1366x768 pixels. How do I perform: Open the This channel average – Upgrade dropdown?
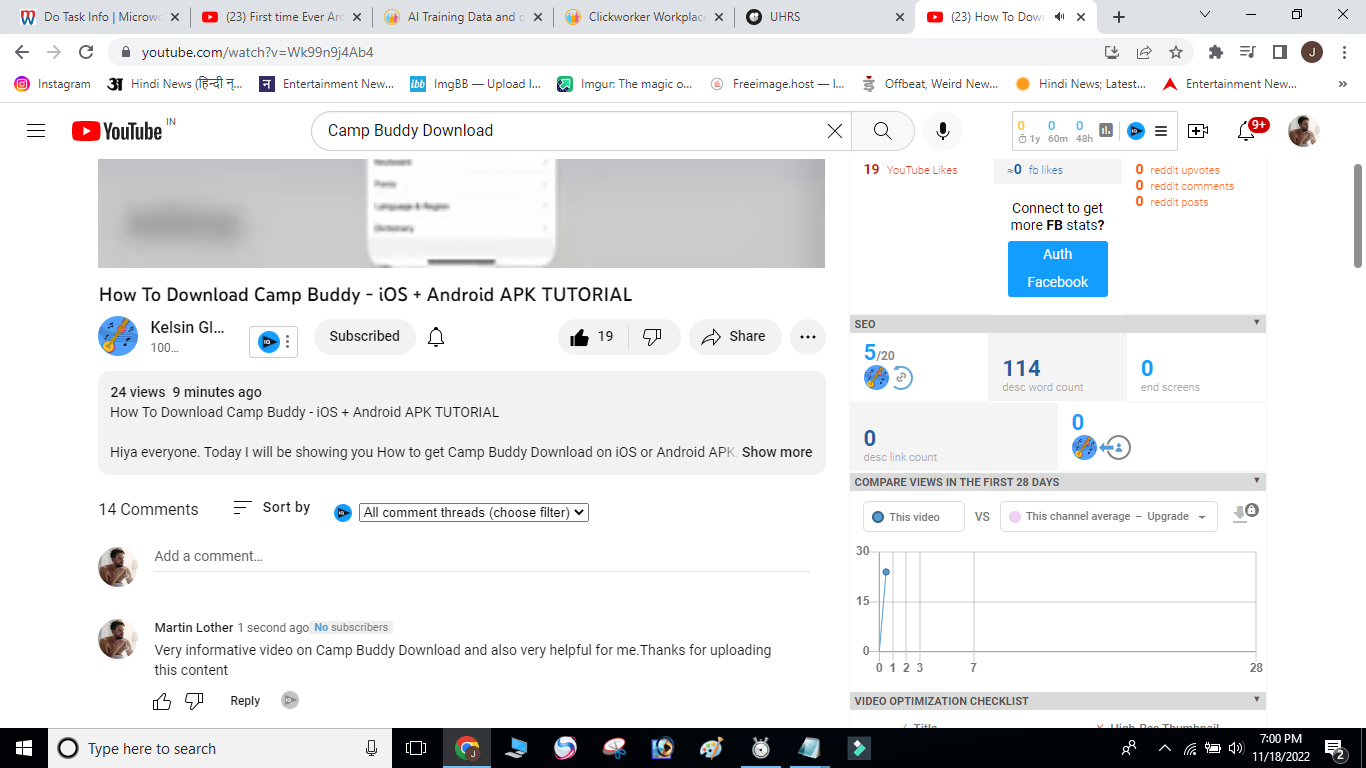click(1109, 517)
